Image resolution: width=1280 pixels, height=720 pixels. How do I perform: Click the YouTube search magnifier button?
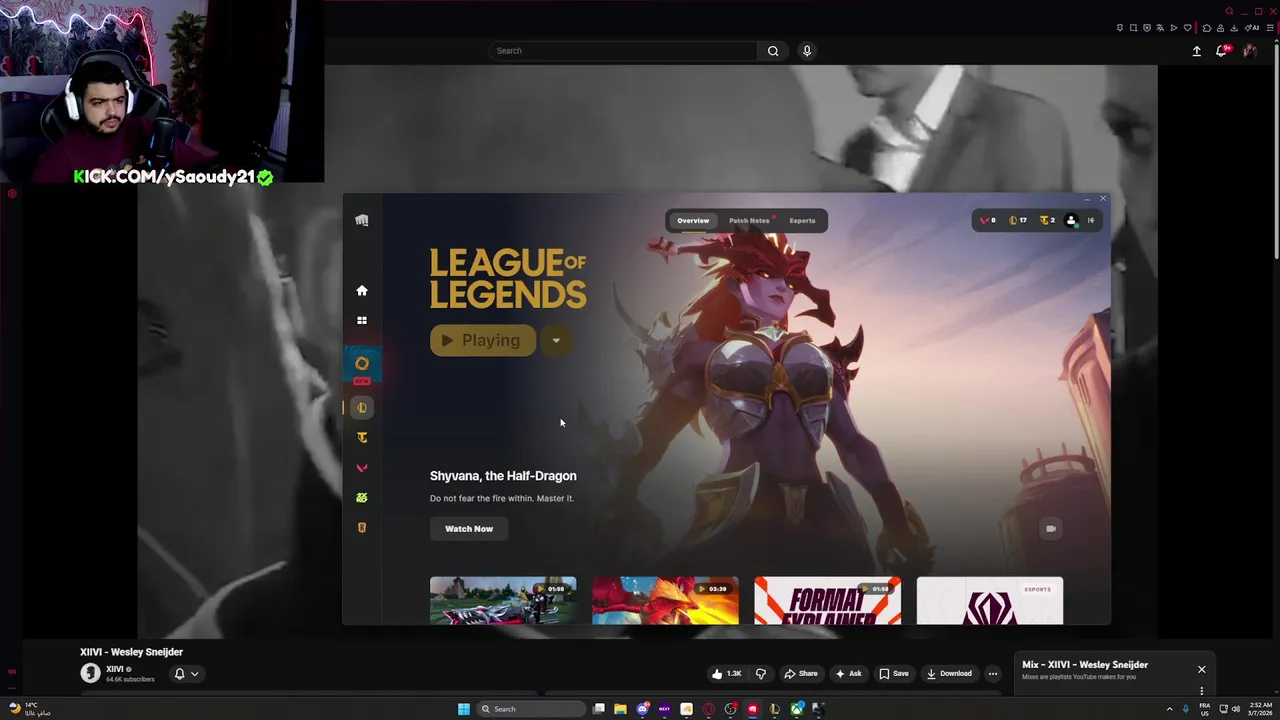click(773, 51)
